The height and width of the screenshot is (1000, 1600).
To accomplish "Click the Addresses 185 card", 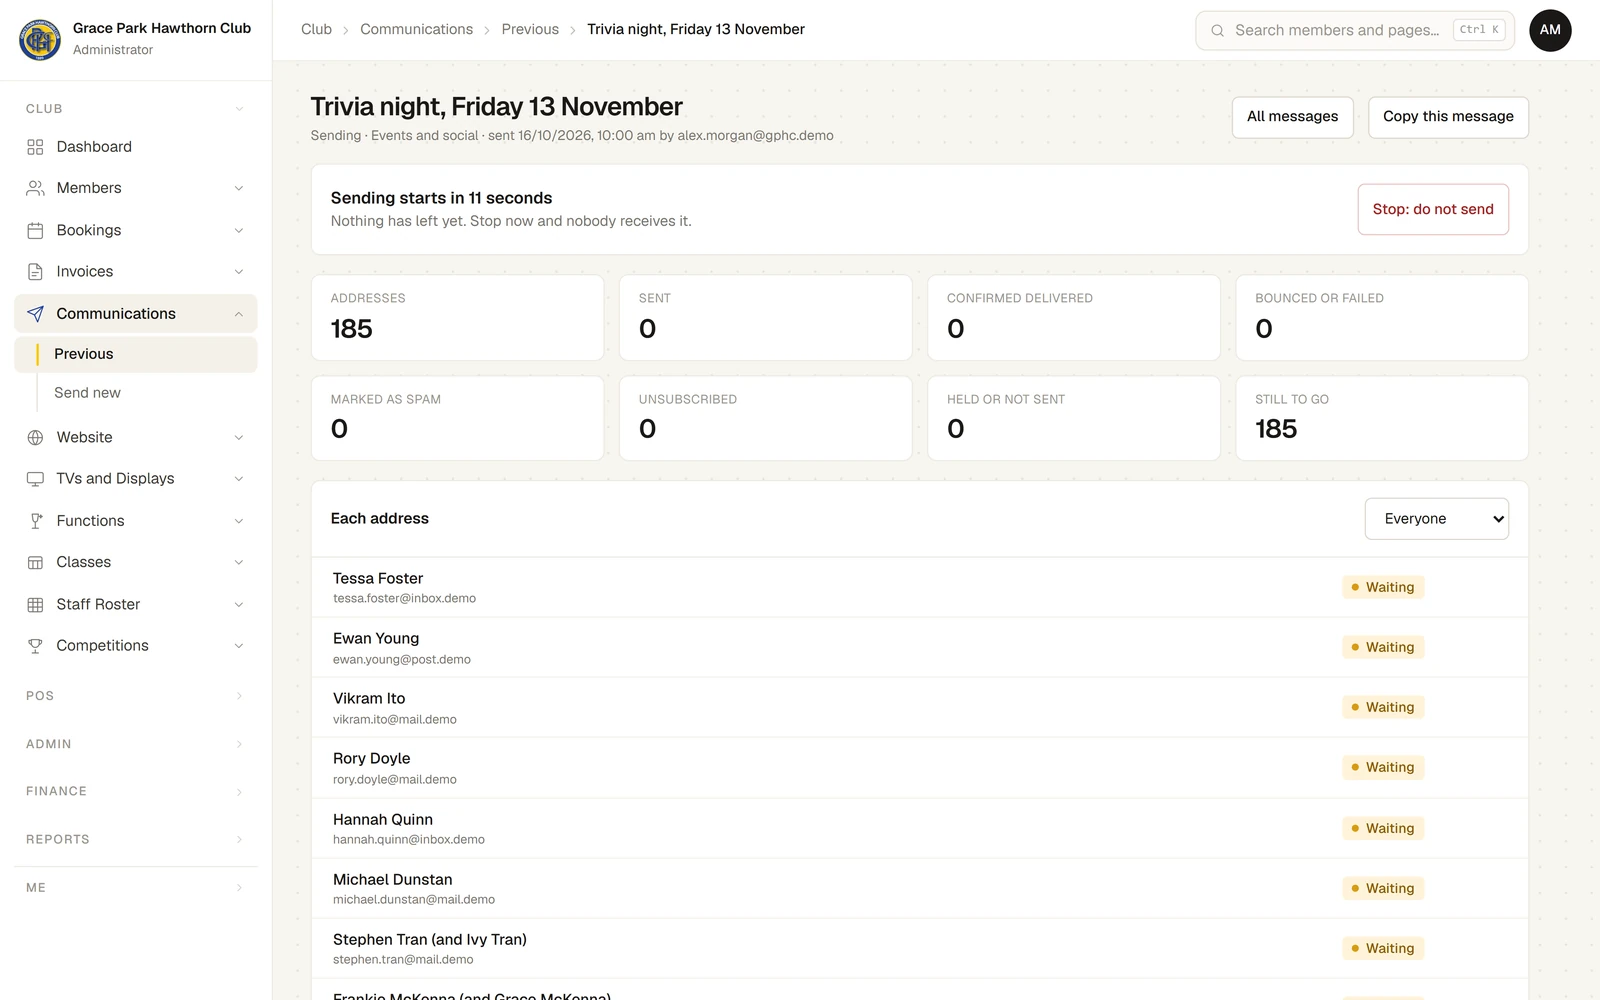I will 458,318.
